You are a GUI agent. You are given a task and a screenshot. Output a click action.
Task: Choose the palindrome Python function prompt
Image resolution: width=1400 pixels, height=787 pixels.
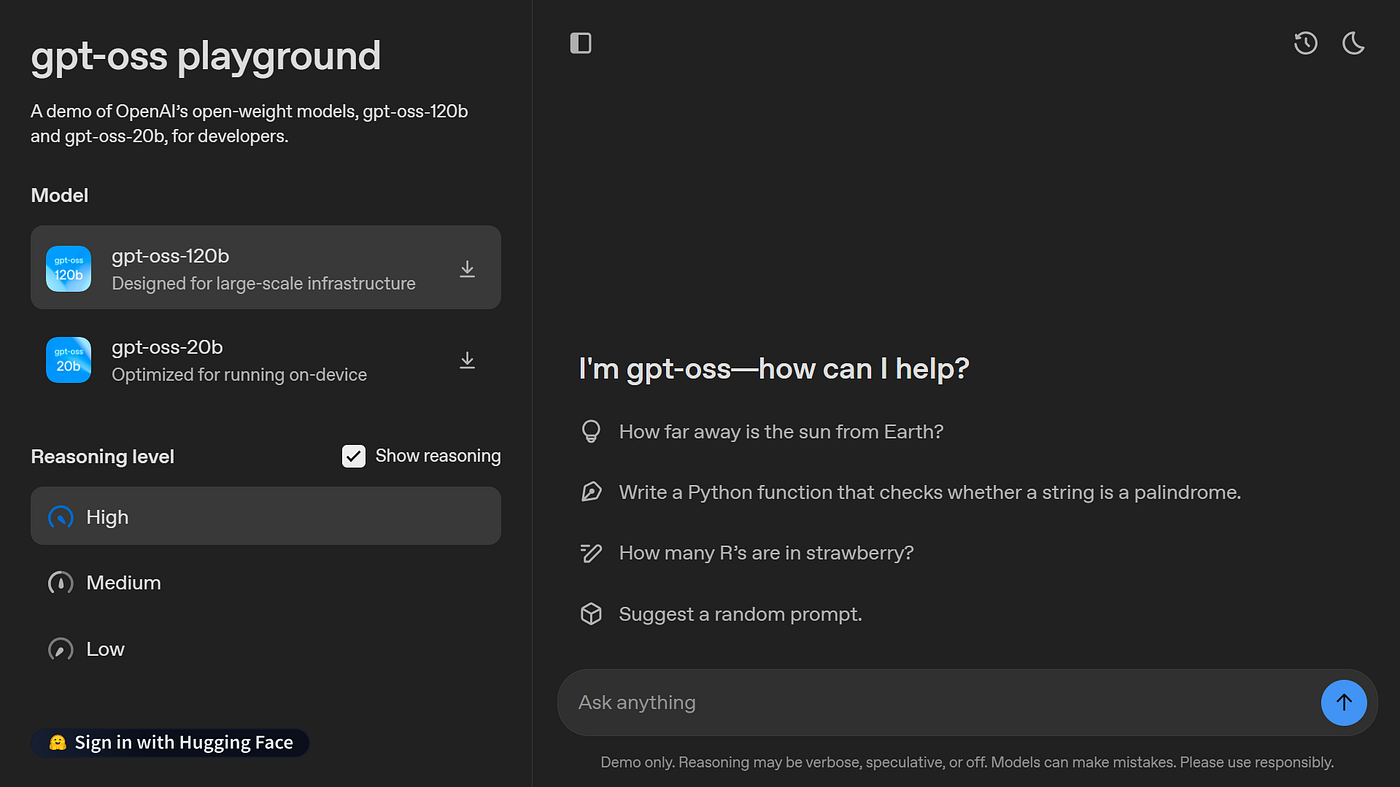pyautogui.click(x=929, y=492)
